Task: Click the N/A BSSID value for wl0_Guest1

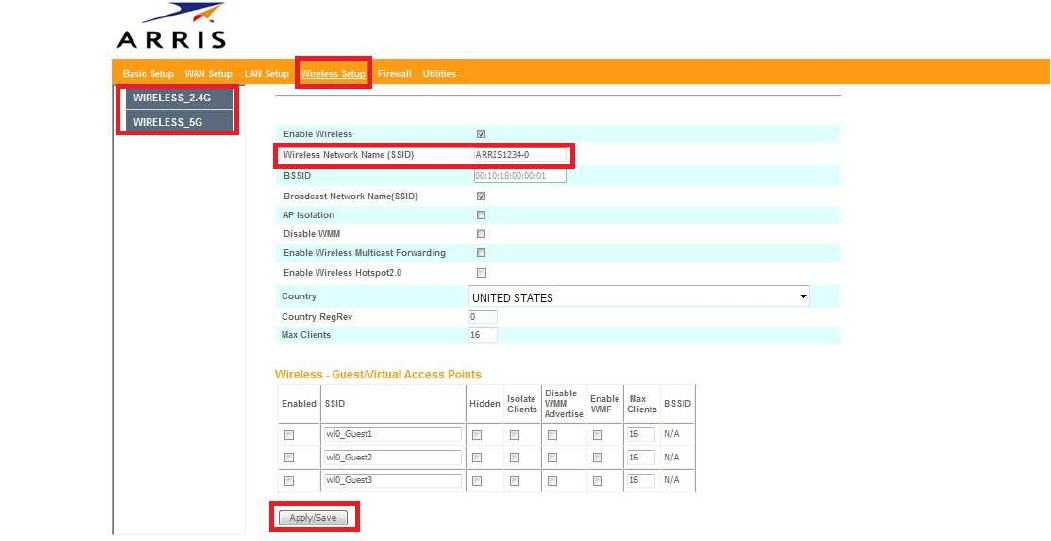Action: (x=672, y=434)
